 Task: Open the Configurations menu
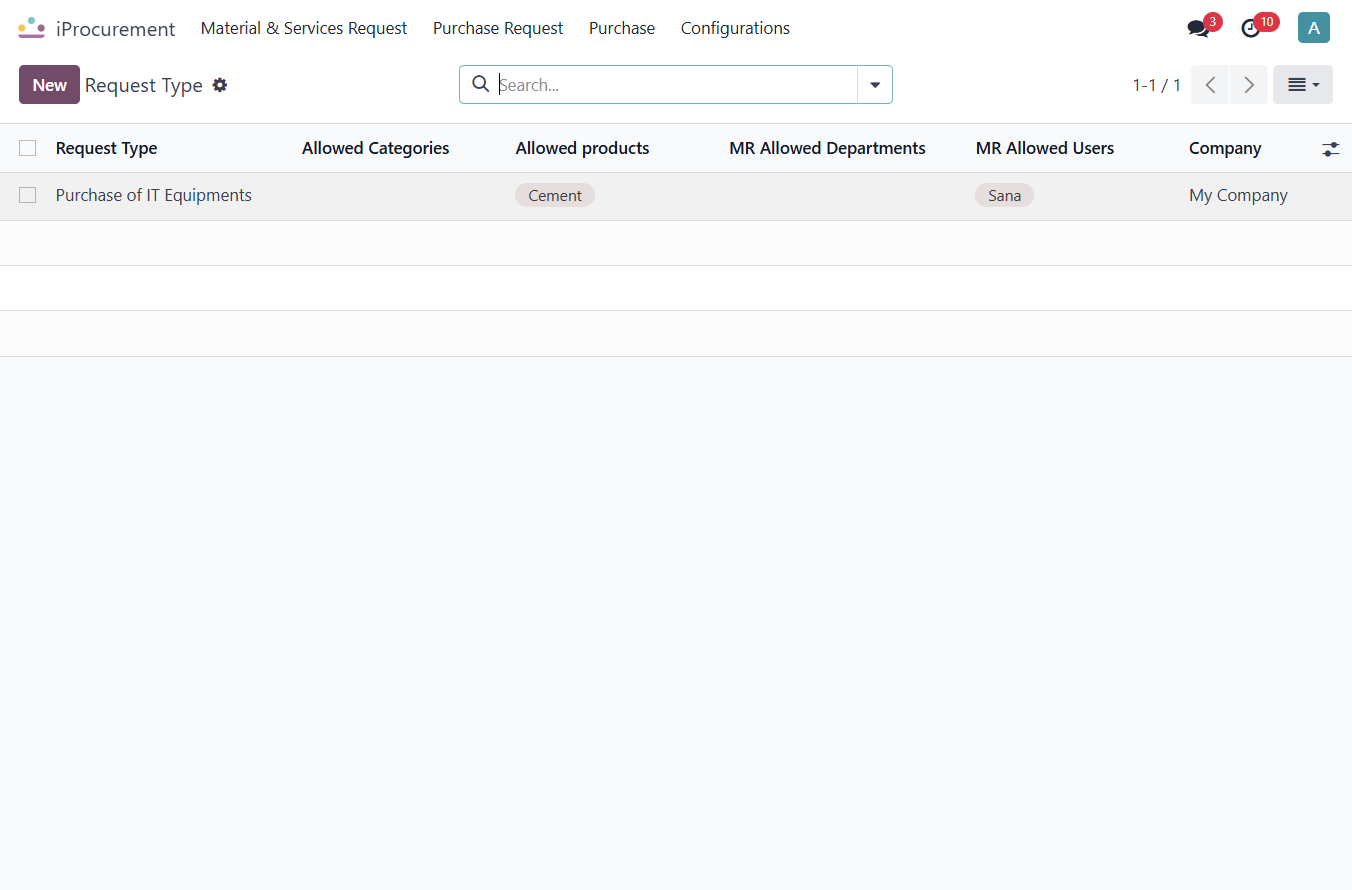pyautogui.click(x=735, y=28)
